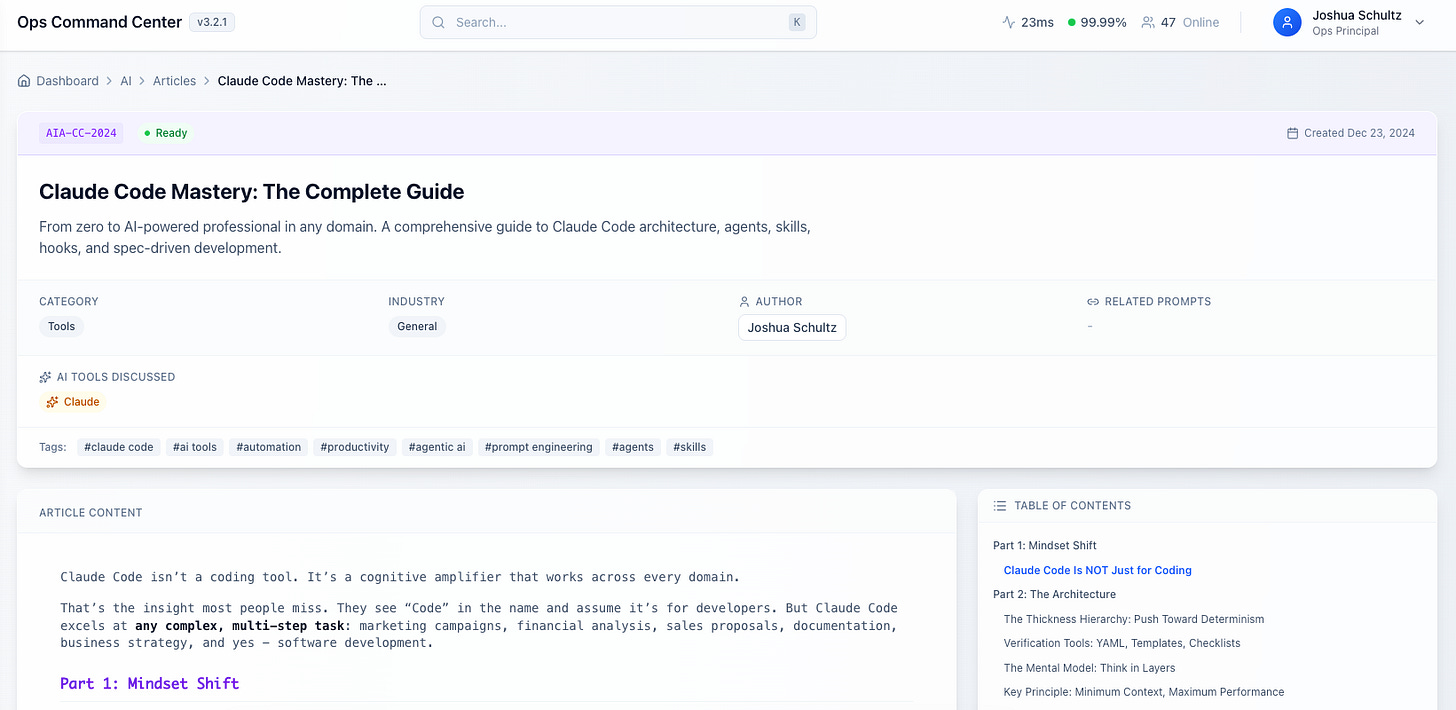Viewport: 1456px width, 710px height.
Task: Click the 99.99% uptime value
Action: 1103,22
